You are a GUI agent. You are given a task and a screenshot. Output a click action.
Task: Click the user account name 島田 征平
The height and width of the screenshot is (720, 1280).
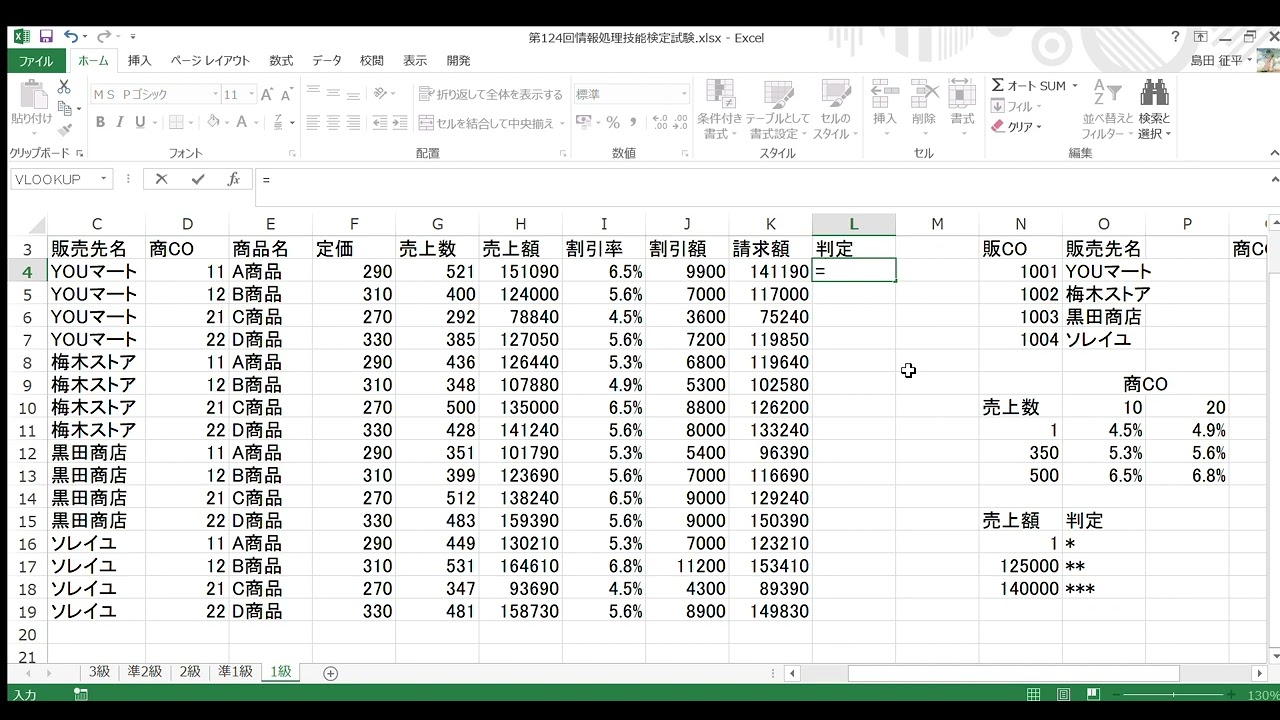pyautogui.click(x=1216, y=61)
